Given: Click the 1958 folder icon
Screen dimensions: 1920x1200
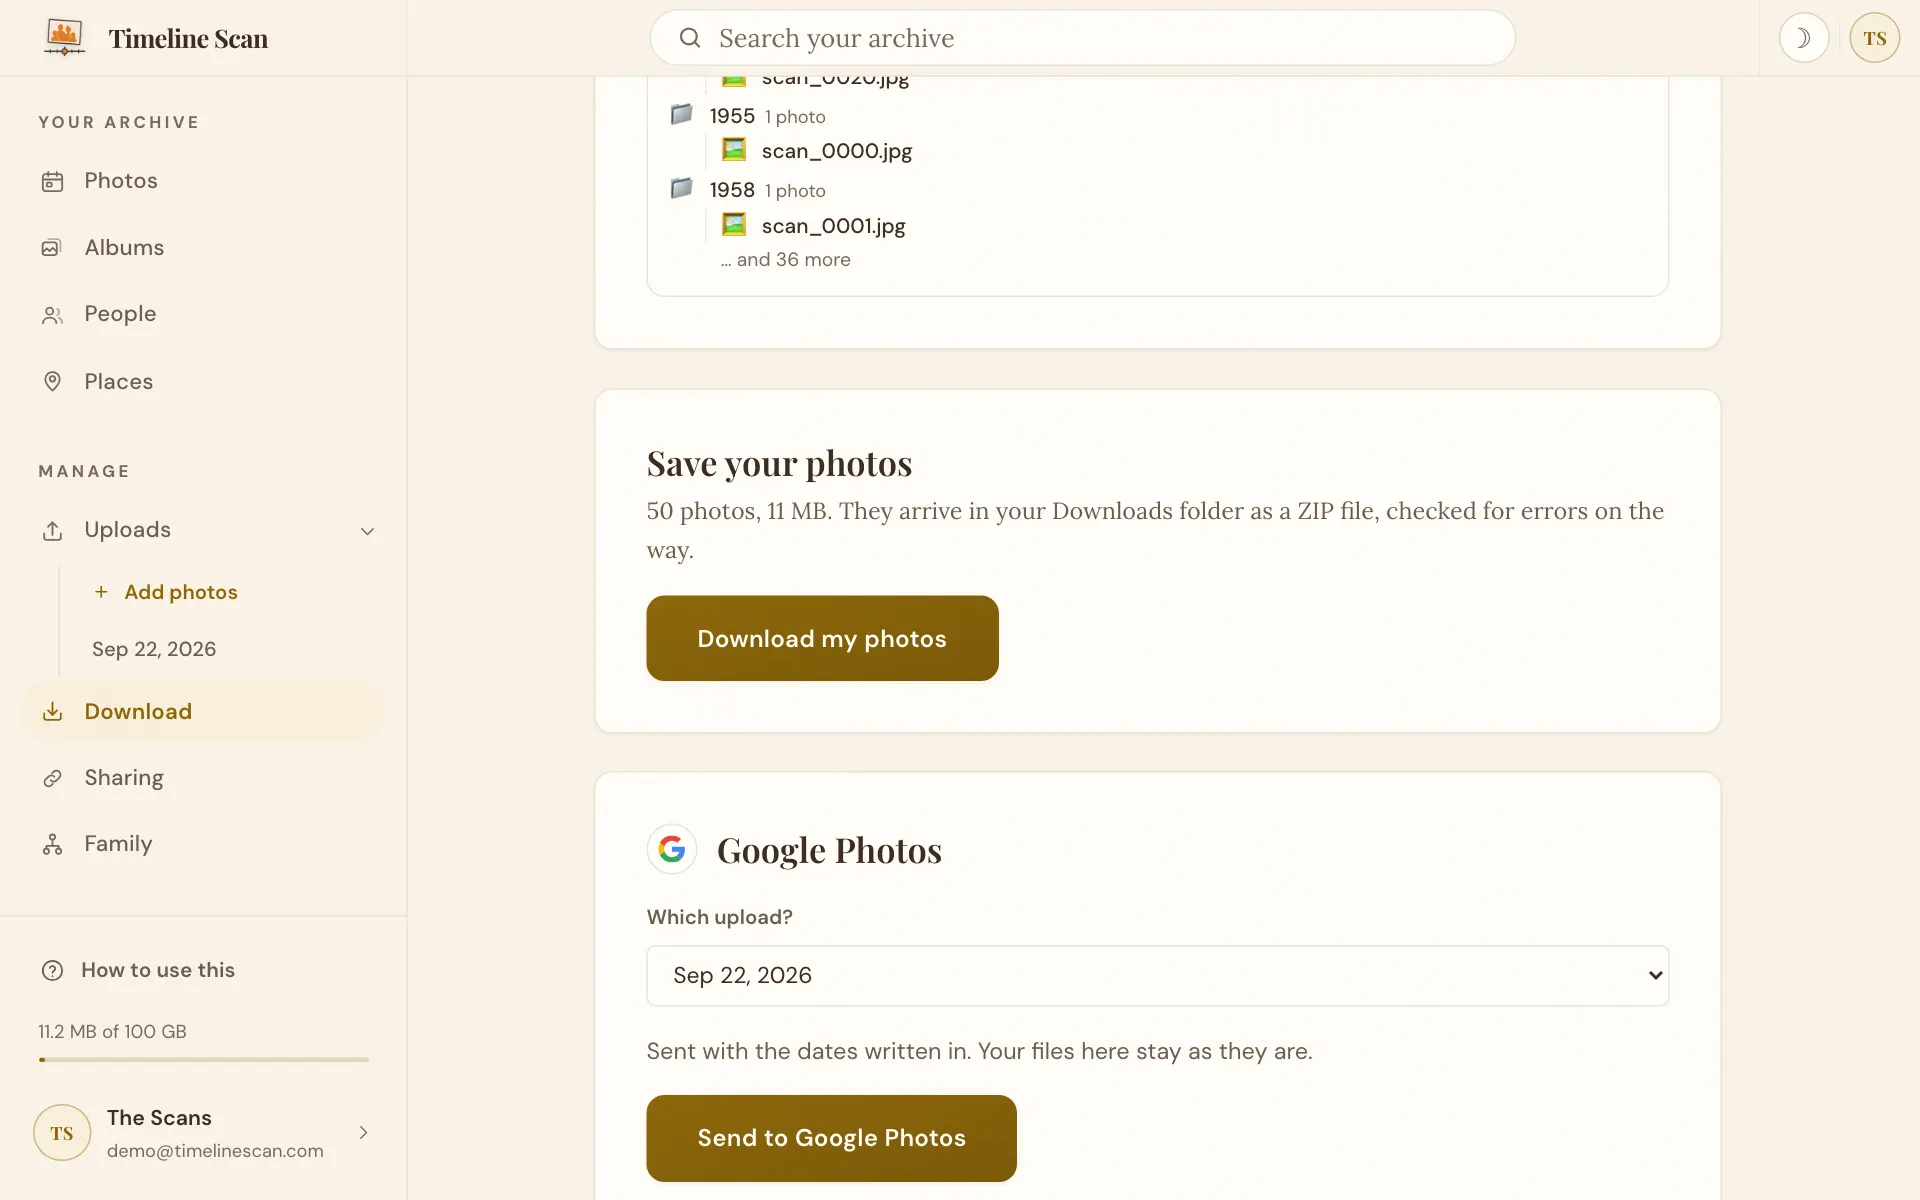Looking at the screenshot, I should point(682,188).
